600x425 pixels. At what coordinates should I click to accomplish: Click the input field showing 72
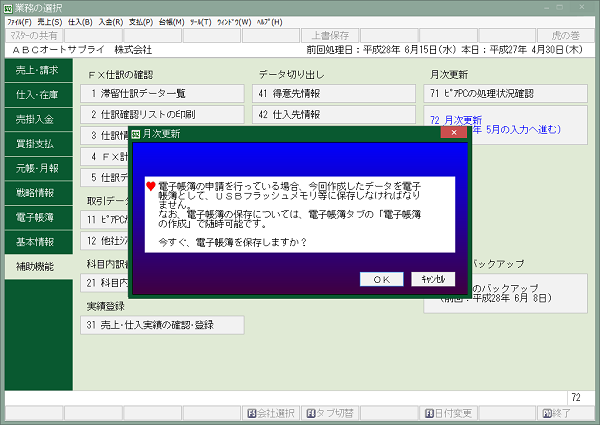pos(580,398)
